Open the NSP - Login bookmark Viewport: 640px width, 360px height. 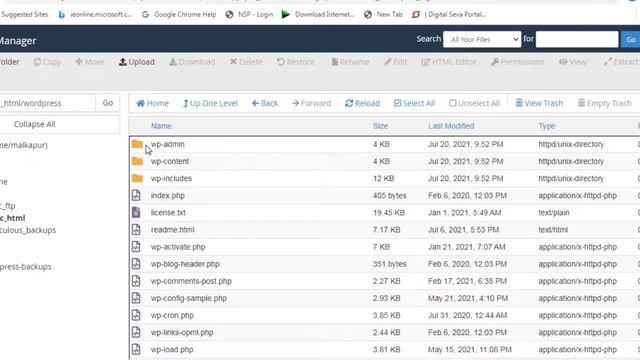pos(249,14)
